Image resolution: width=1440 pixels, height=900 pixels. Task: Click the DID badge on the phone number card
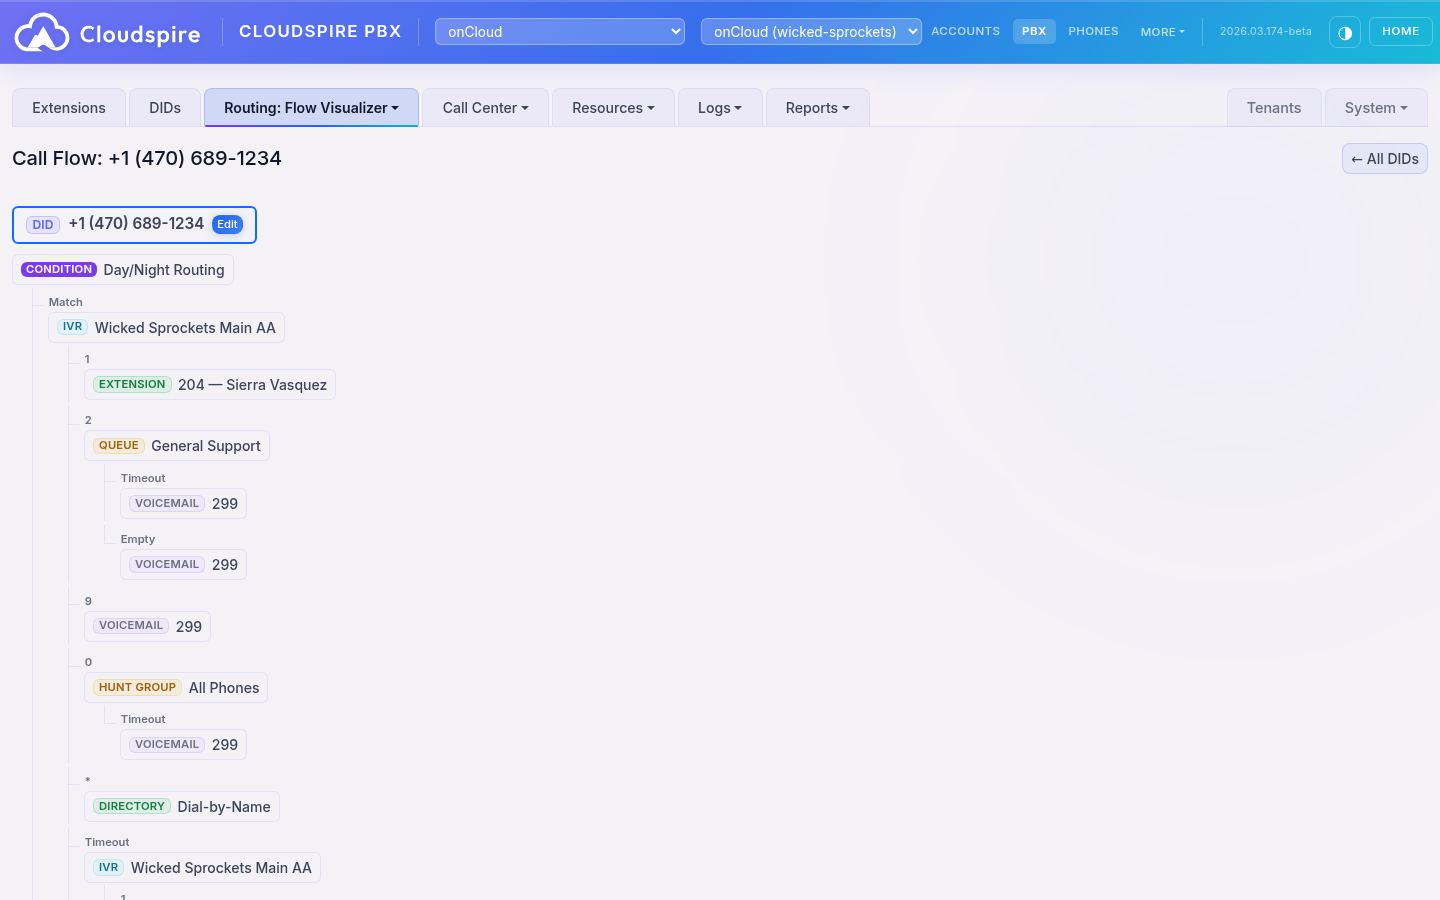pyautogui.click(x=42, y=224)
